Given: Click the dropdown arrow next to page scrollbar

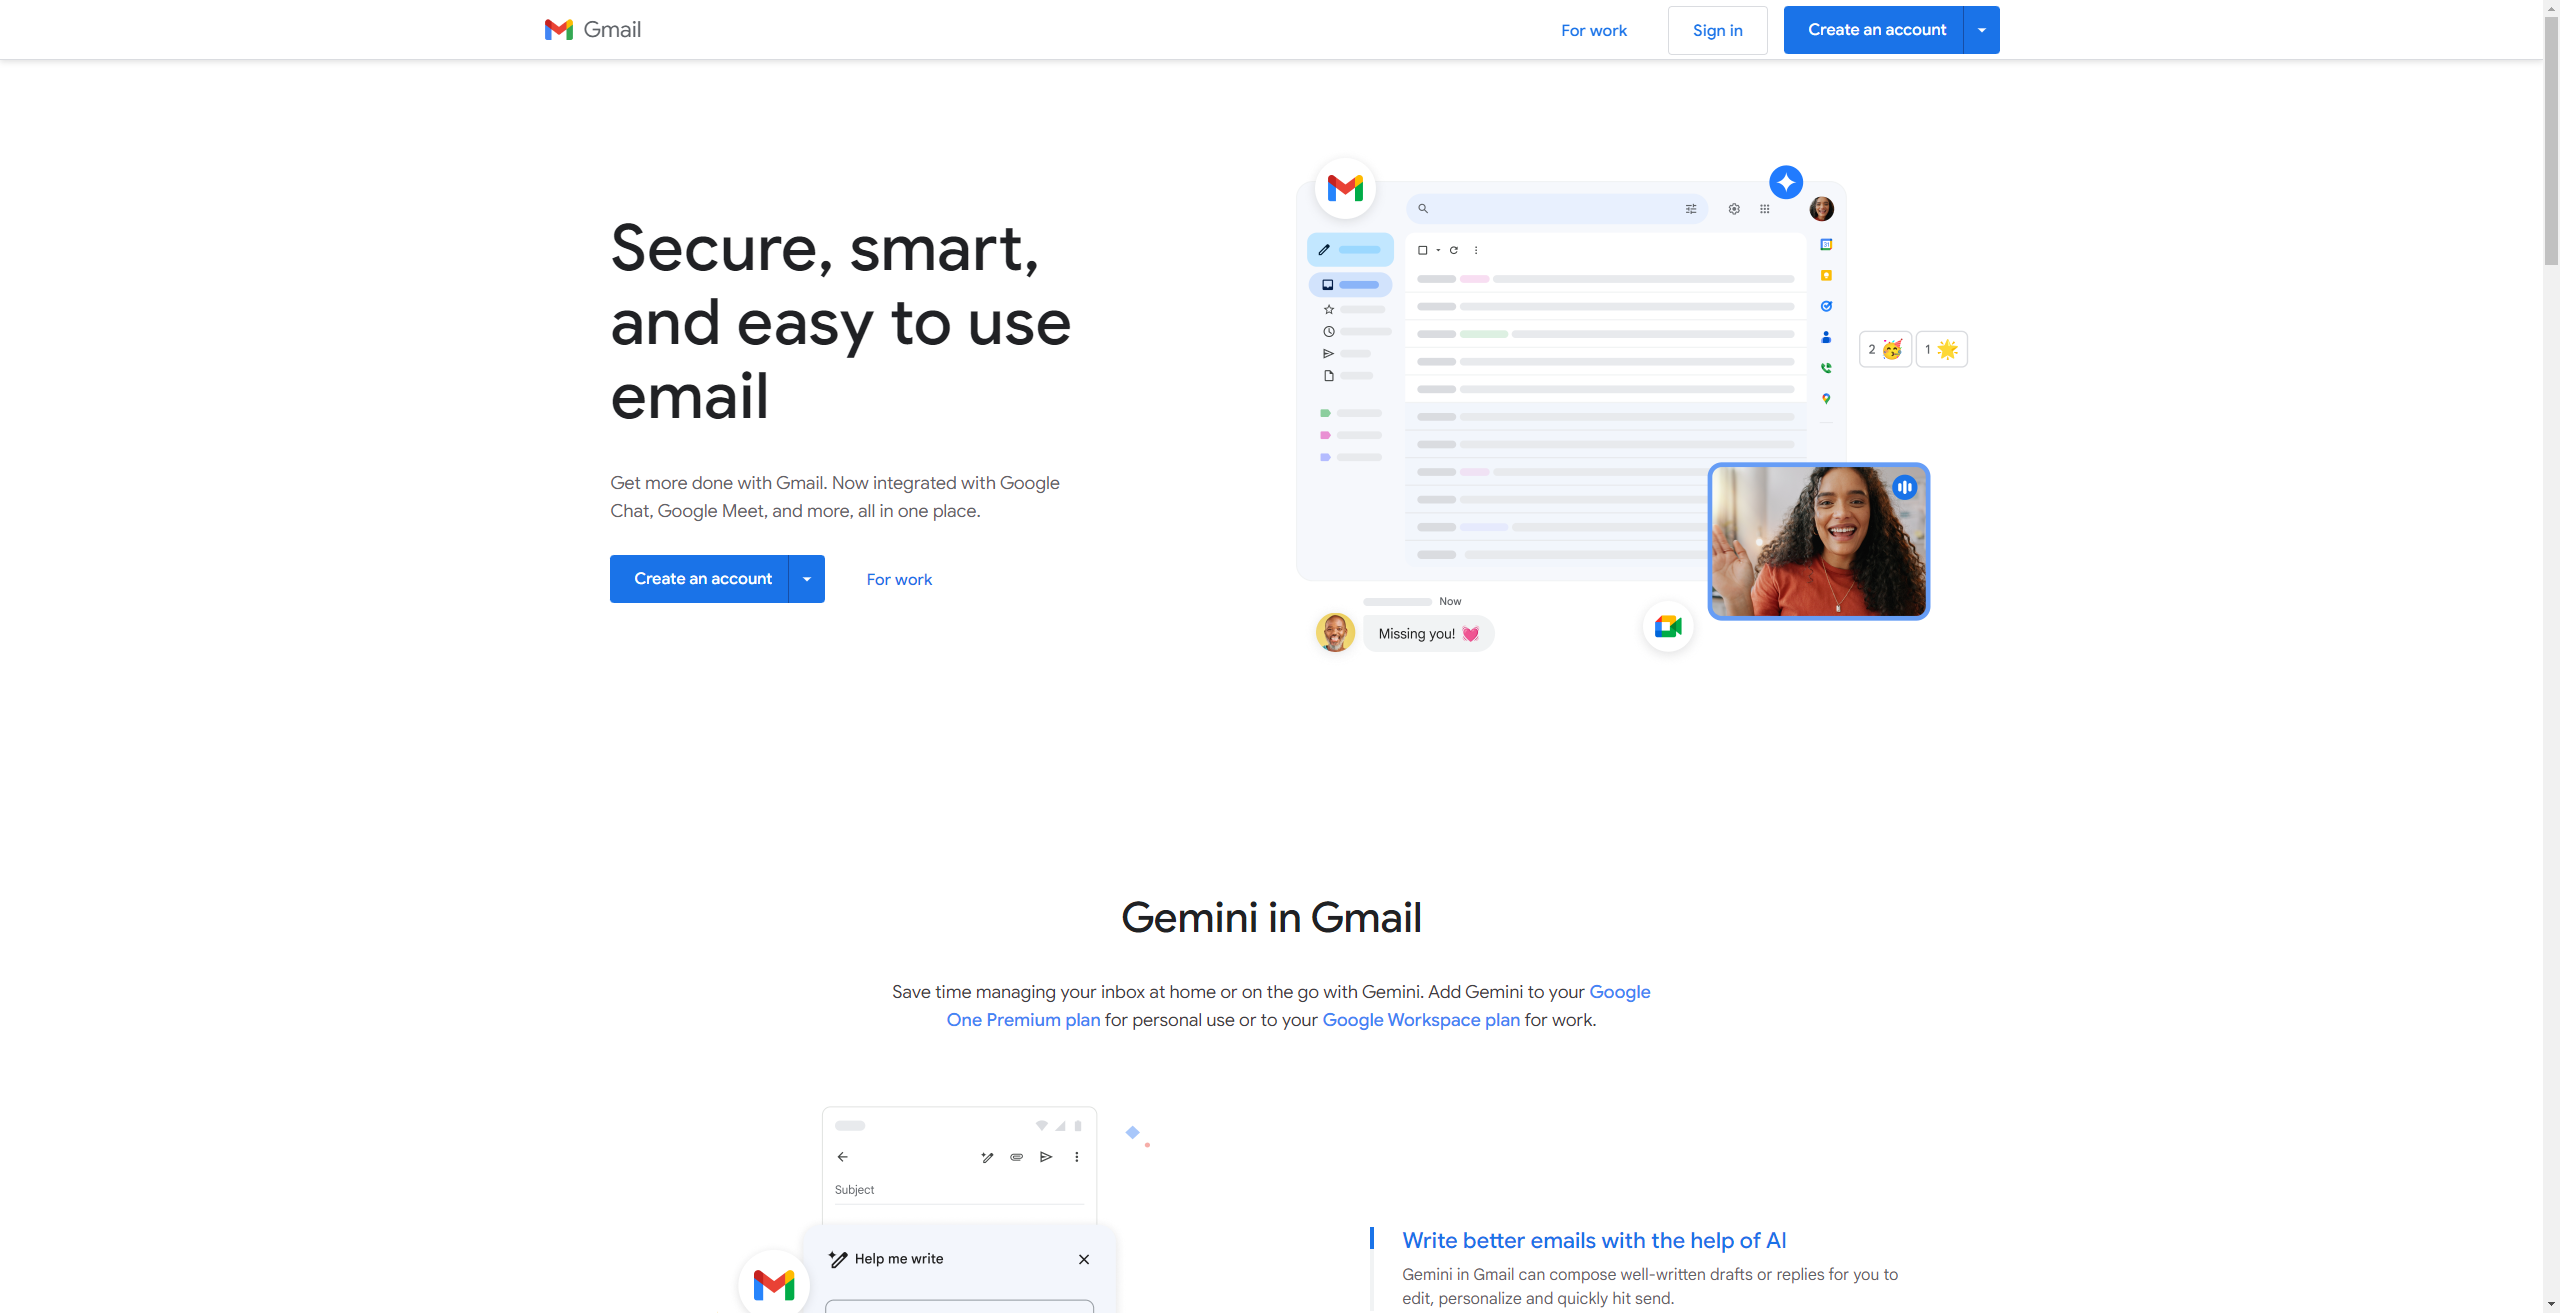Looking at the screenshot, I should pos(2550,1303).
